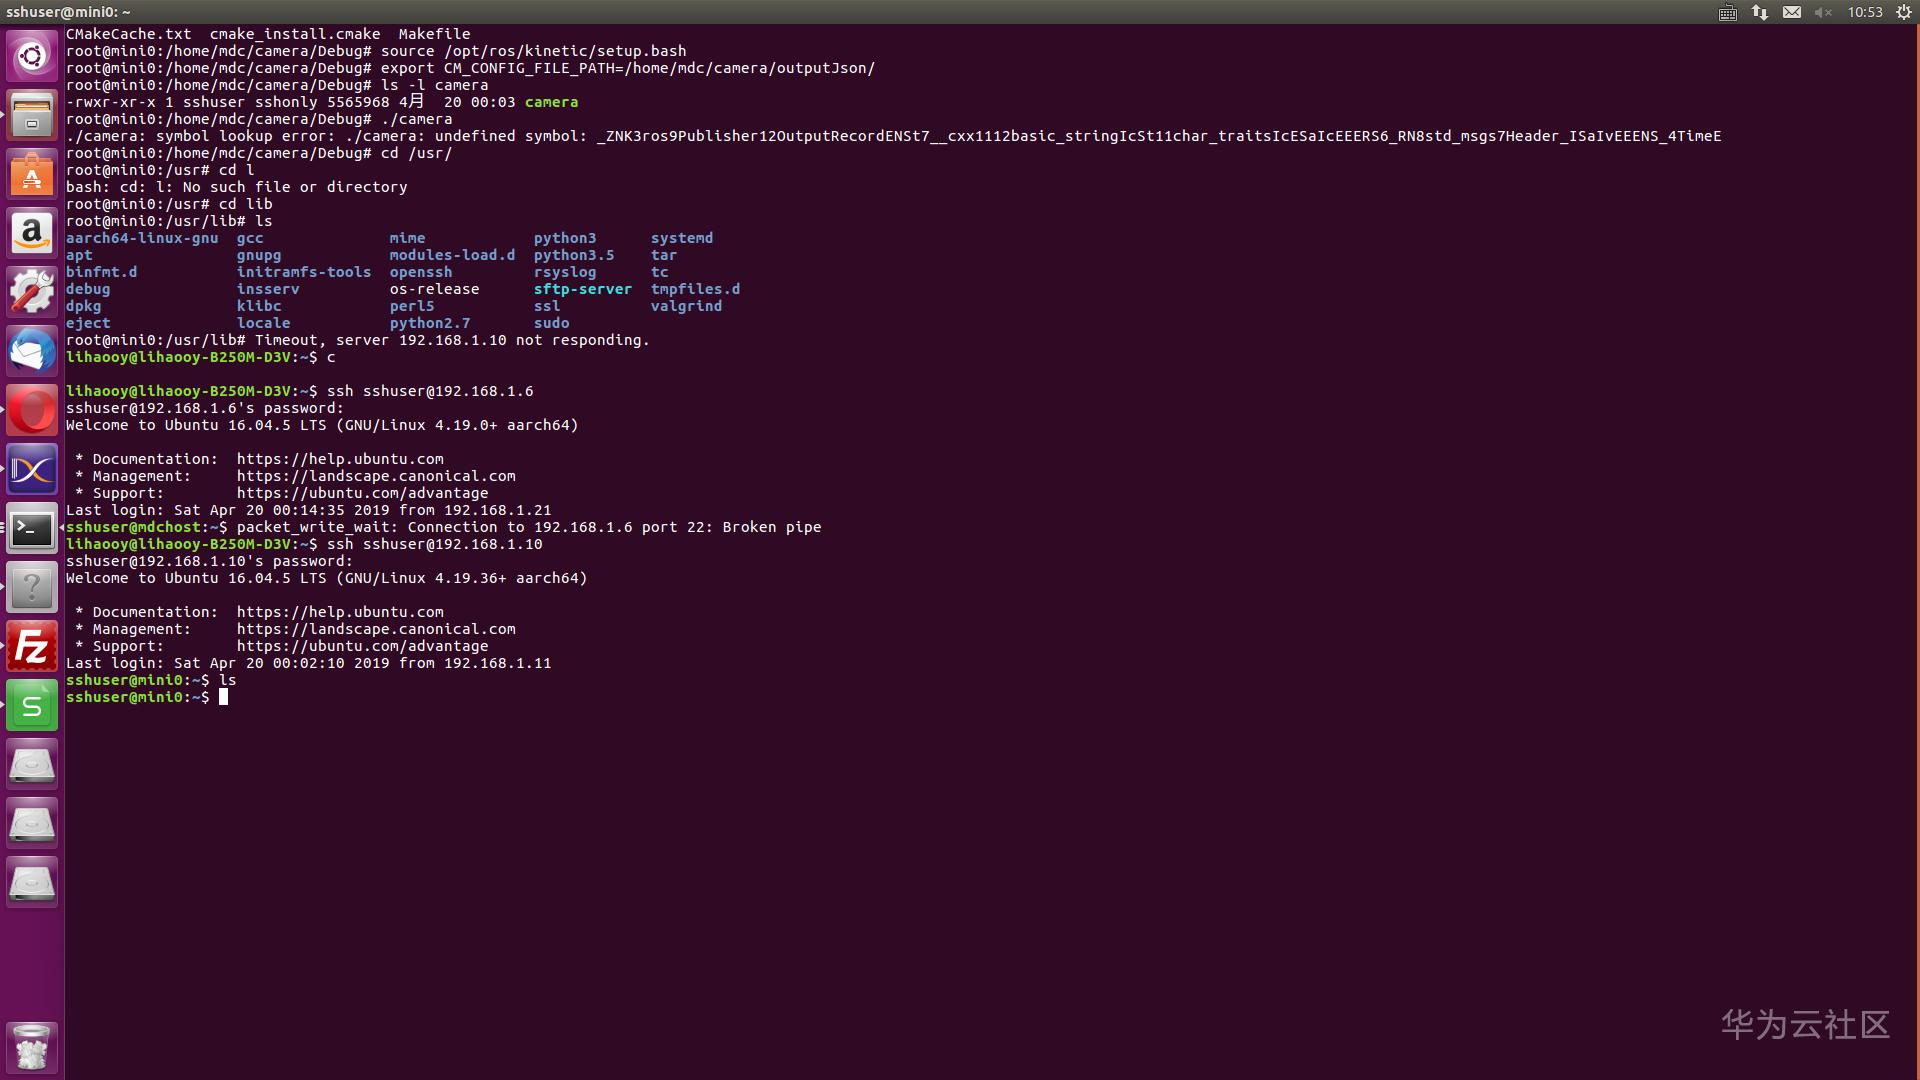Open System Settings from the launcher
The image size is (1920, 1080).
pyautogui.click(x=32, y=293)
